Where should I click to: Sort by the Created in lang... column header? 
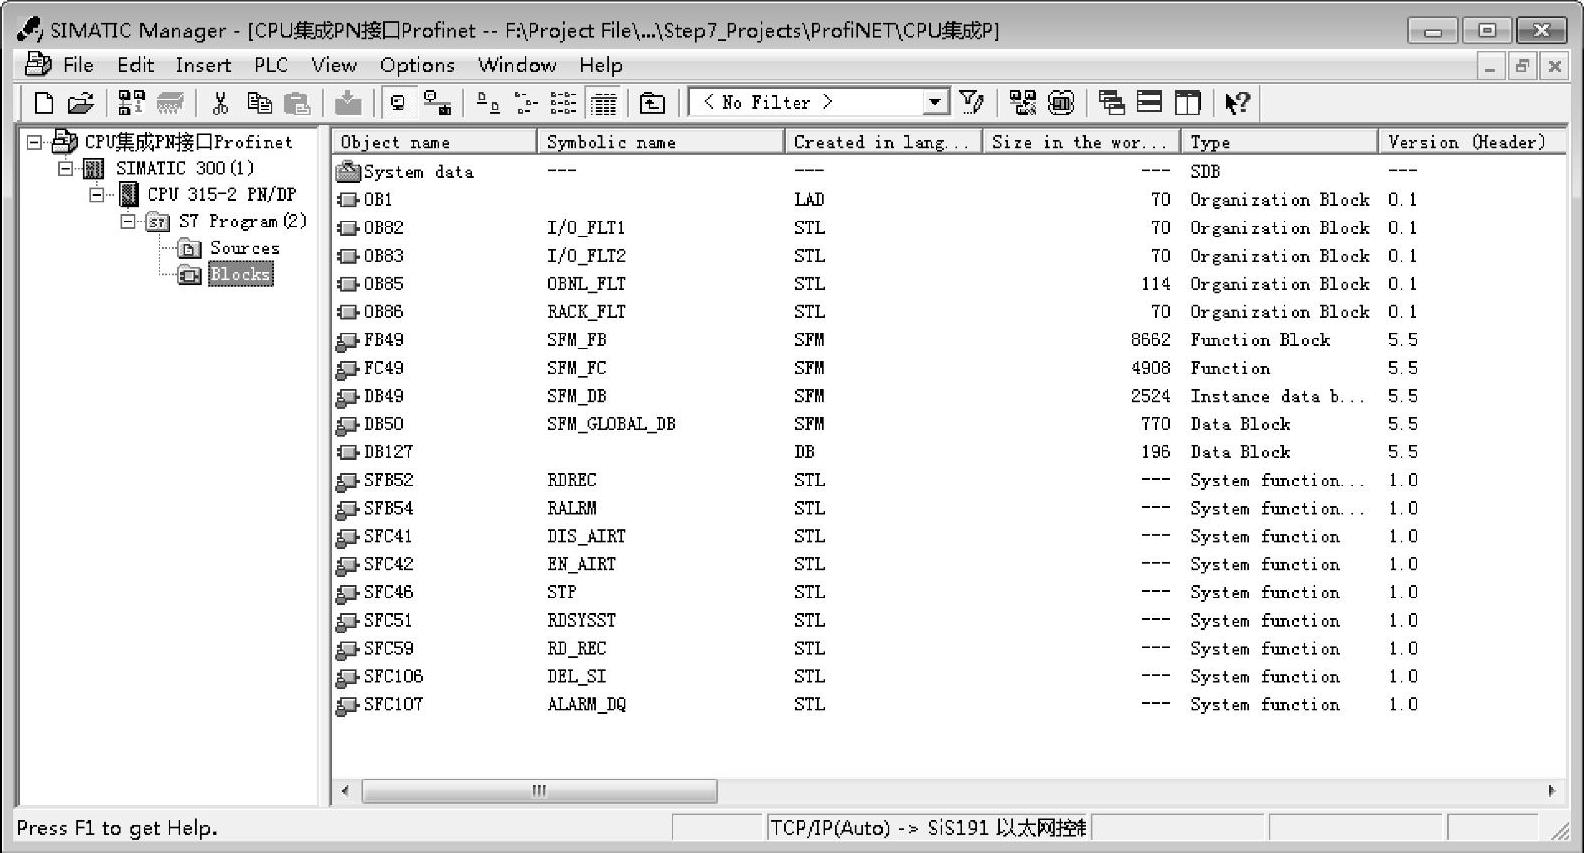point(883,142)
